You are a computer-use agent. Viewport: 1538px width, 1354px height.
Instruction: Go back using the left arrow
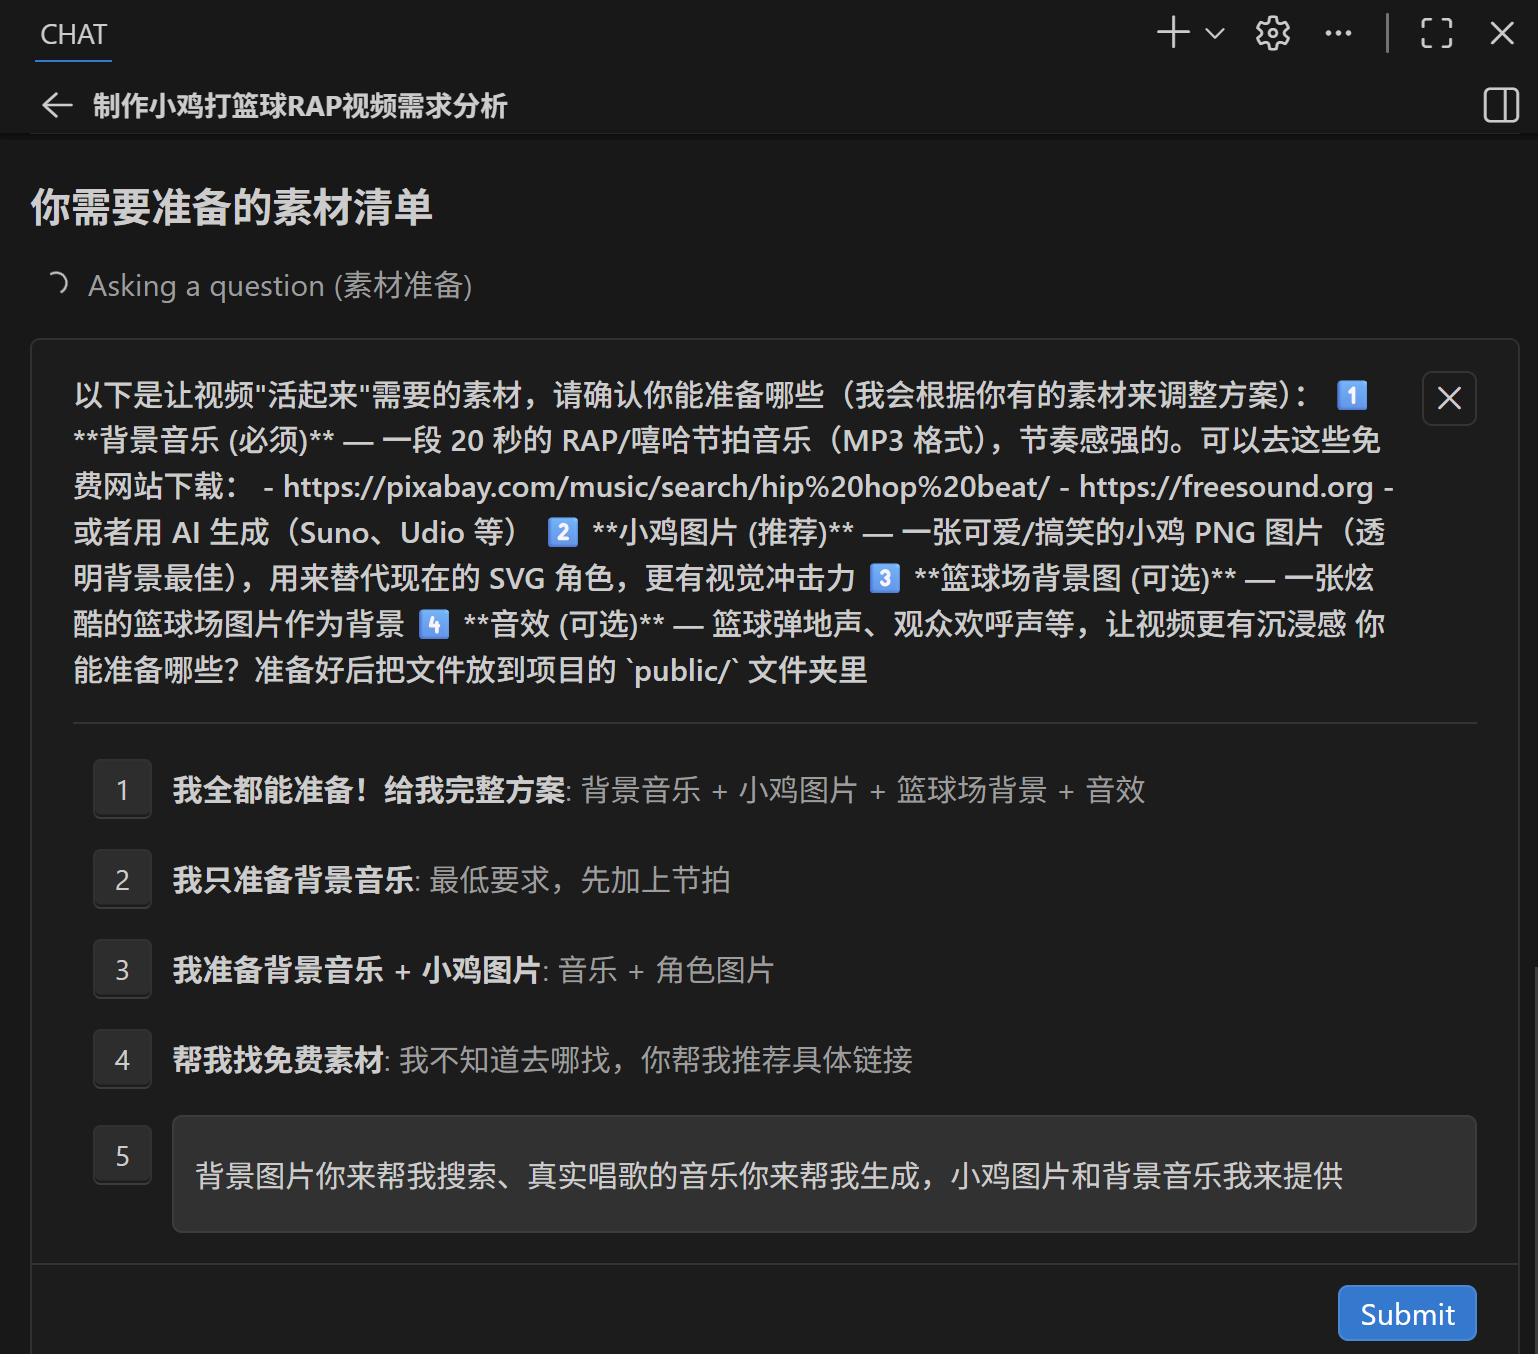57,105
